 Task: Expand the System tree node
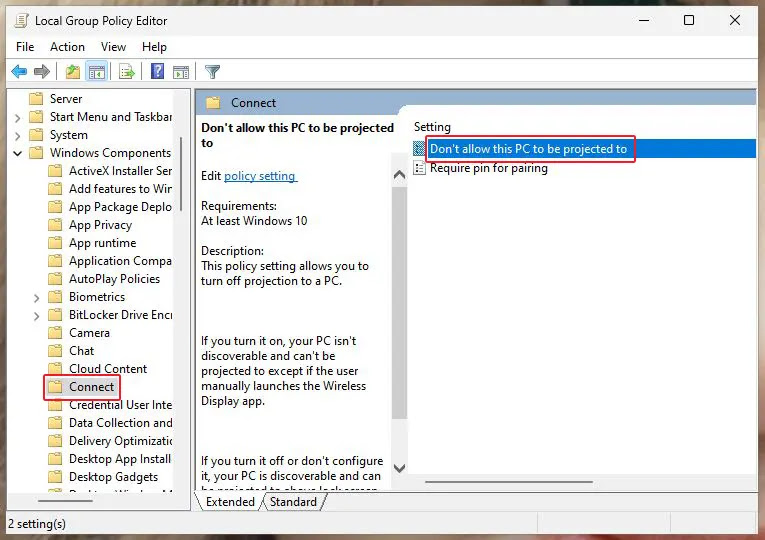coord(18,136)
